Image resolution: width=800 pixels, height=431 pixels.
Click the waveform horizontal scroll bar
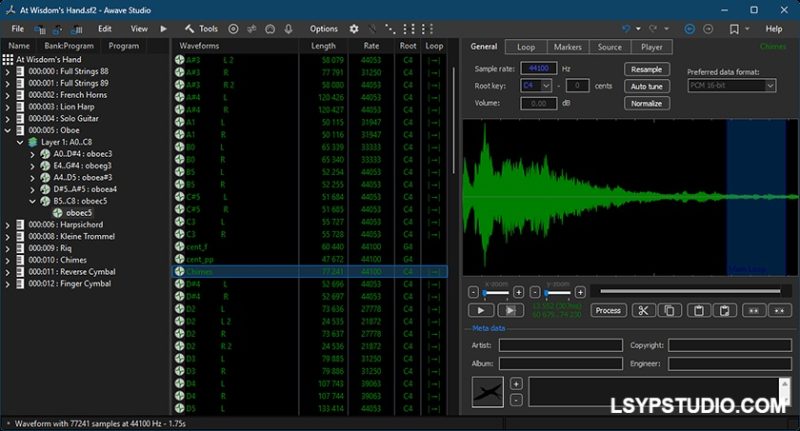690,292
